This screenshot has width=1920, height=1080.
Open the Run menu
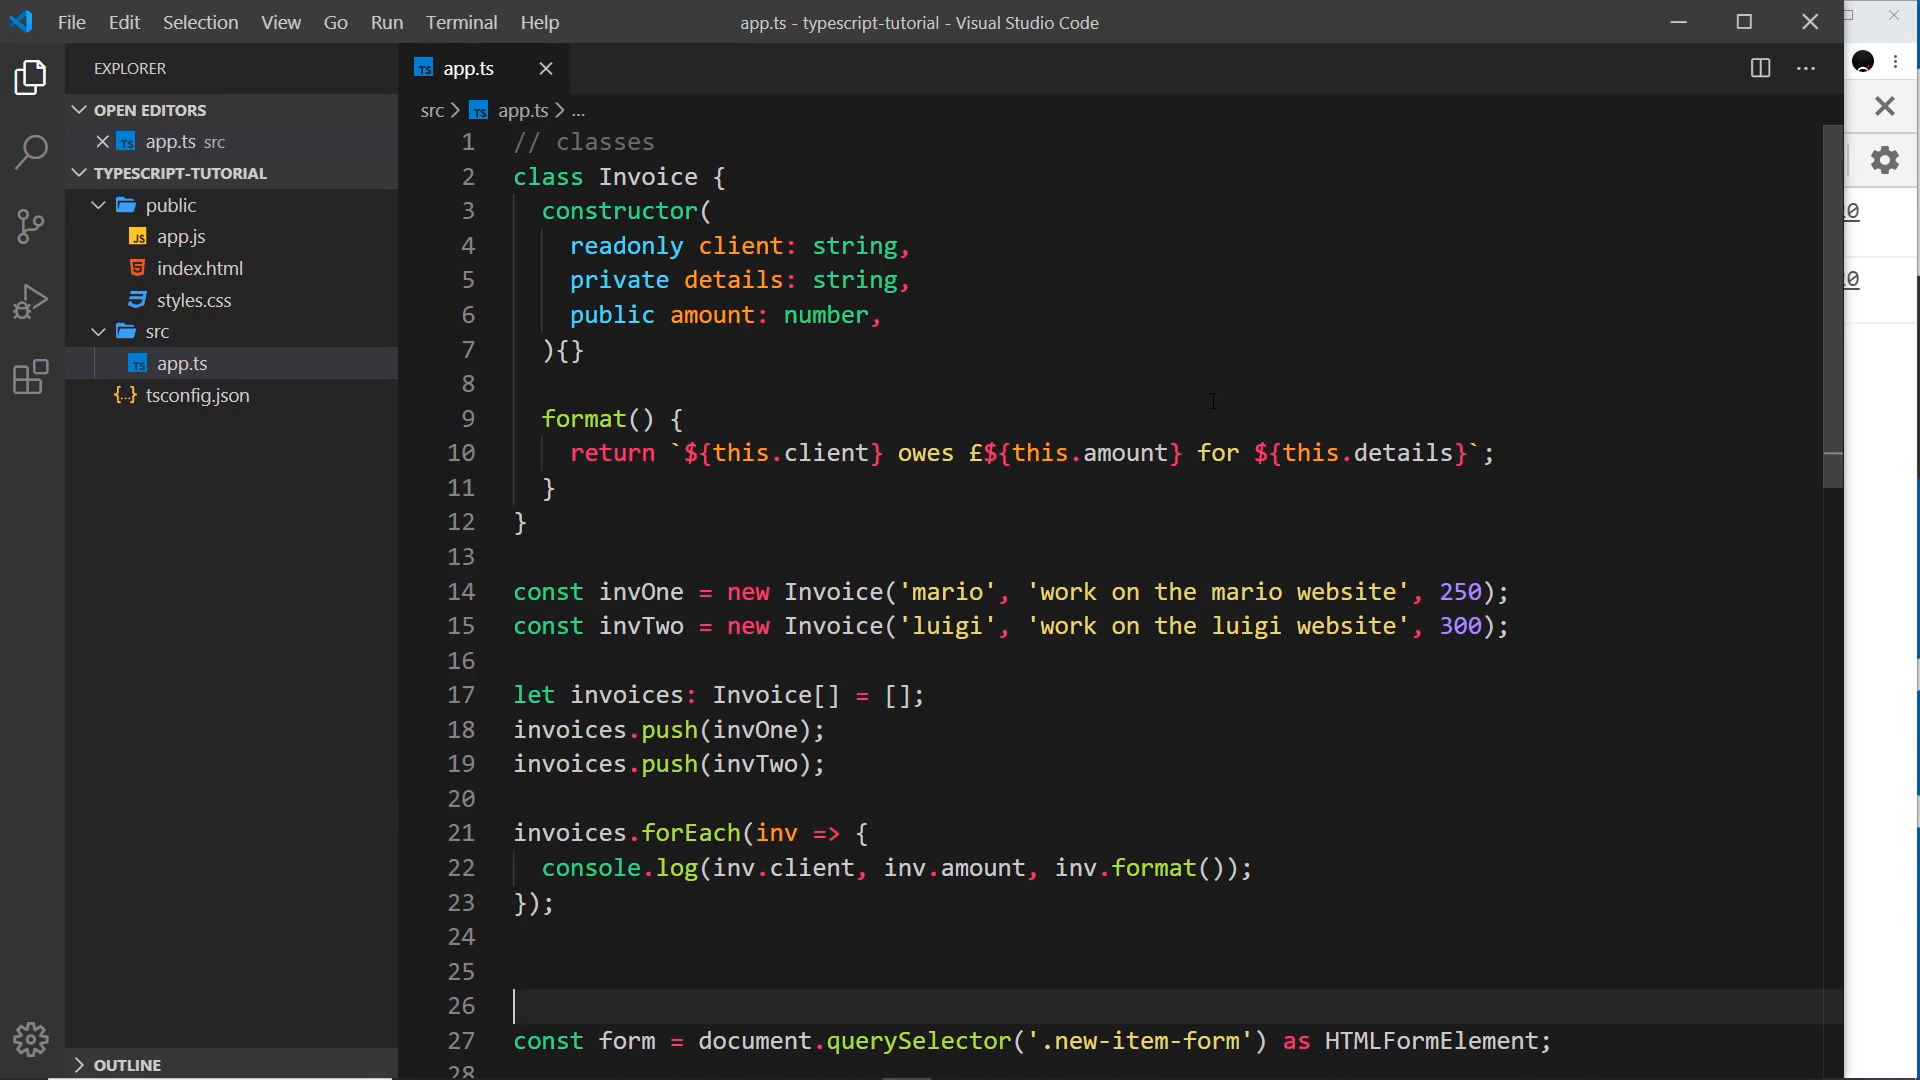click(x=386, y=22)
